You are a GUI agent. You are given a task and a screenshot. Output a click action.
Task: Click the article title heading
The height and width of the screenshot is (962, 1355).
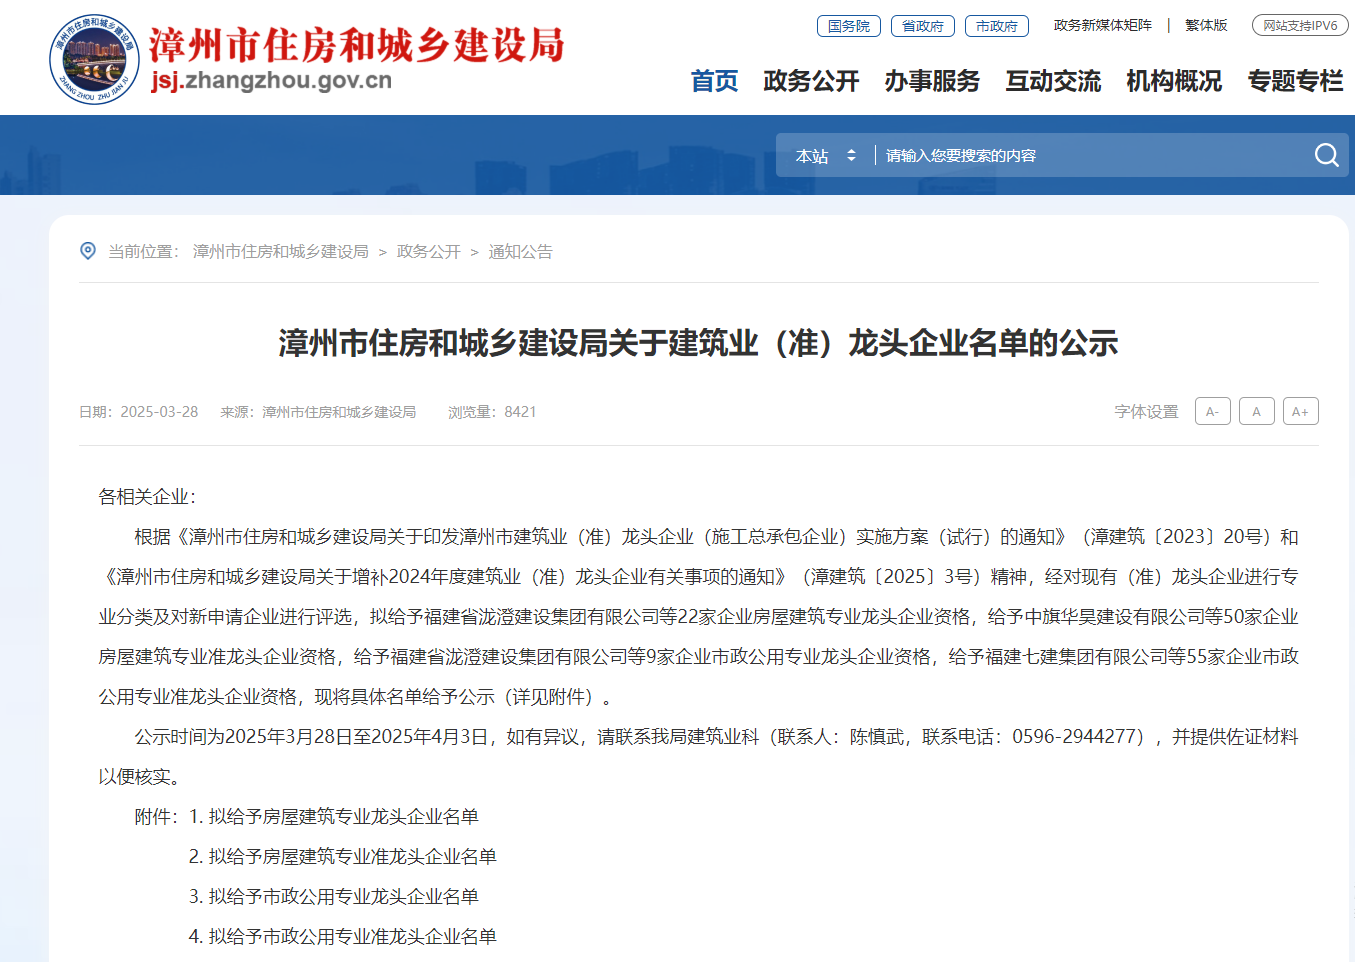coord(698,343)
